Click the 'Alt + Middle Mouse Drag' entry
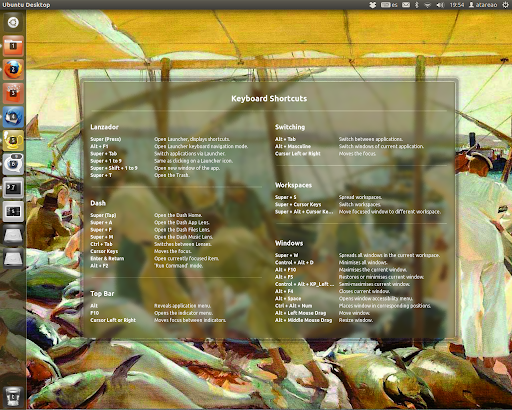512x410 pixels. coord(303,320)
